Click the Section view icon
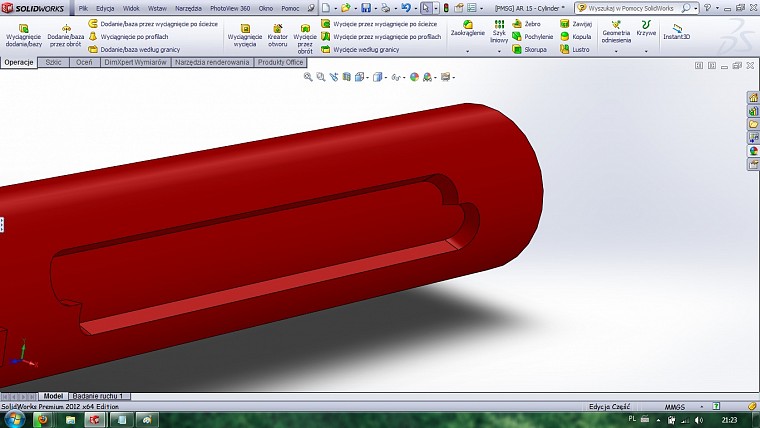 (346, 77)
